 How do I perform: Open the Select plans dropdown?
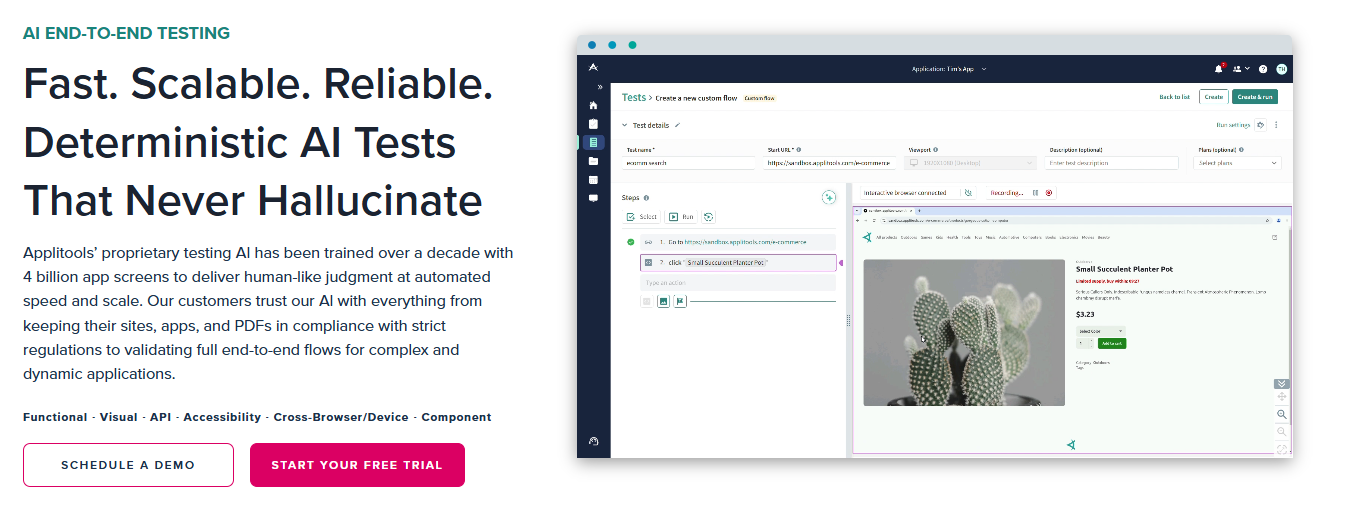click(1238, 163)
